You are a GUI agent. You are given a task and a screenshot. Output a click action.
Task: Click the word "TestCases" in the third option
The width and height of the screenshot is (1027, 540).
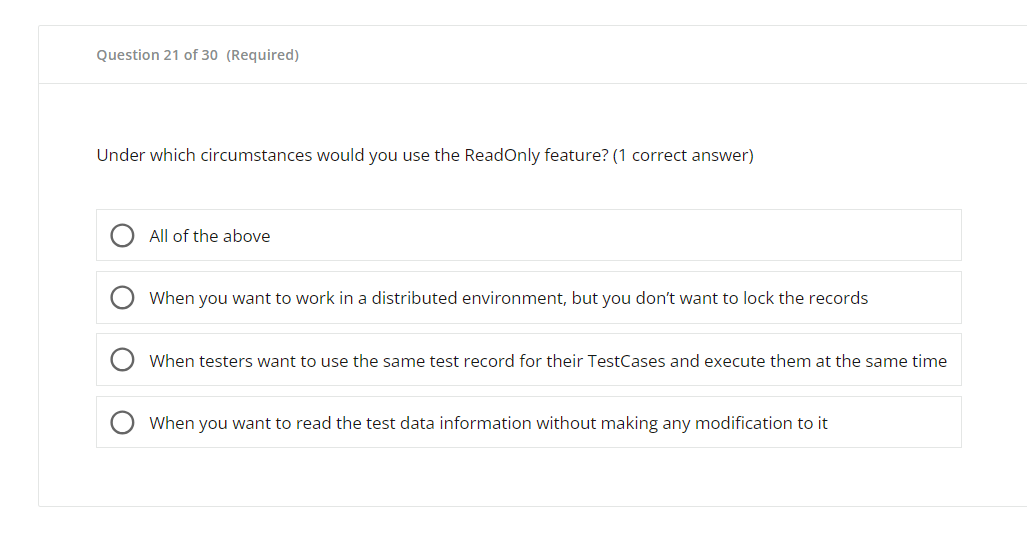pyautogui.click(x=626, y=361)
